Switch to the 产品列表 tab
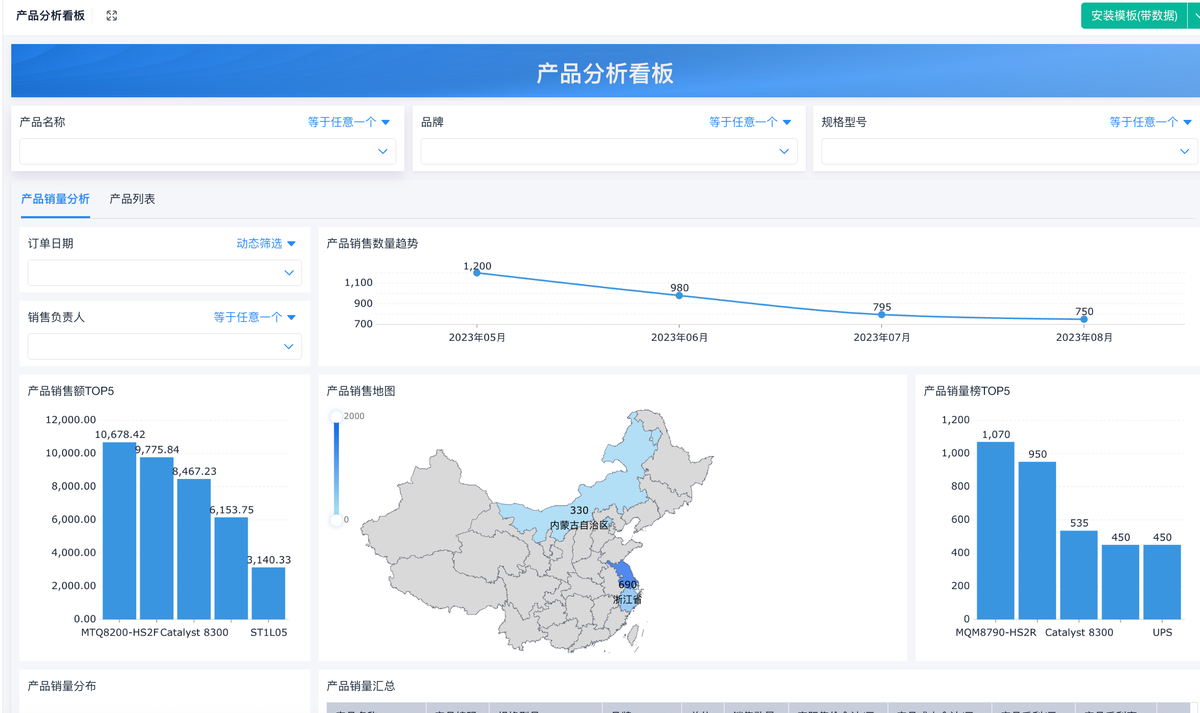This screenshot has height=713, width=1200. [x=132, y=199]
